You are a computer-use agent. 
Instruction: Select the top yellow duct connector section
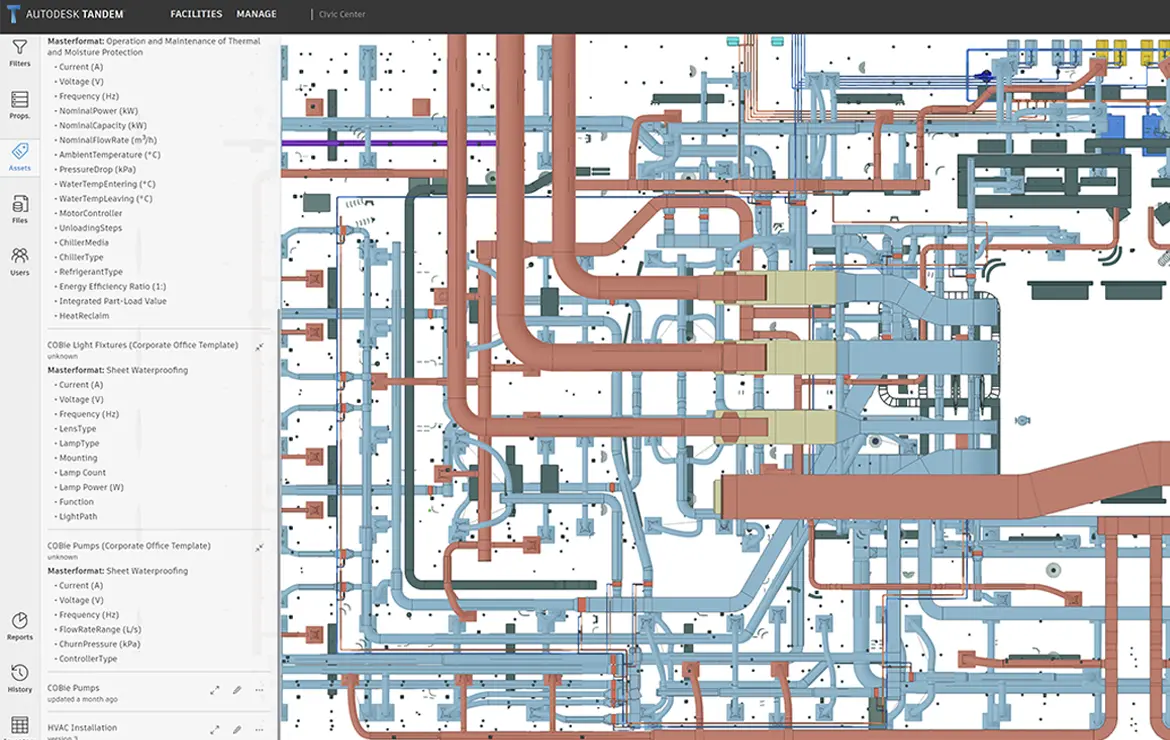(801, 287)
